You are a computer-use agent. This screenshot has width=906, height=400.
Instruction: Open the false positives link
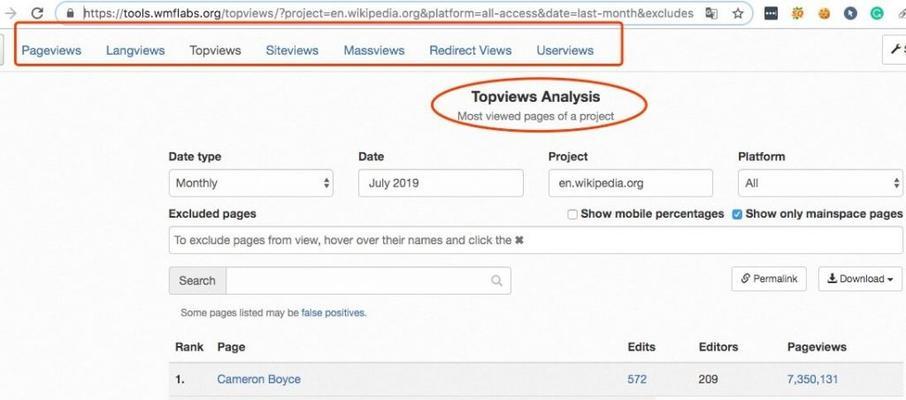tap(333, 313)
